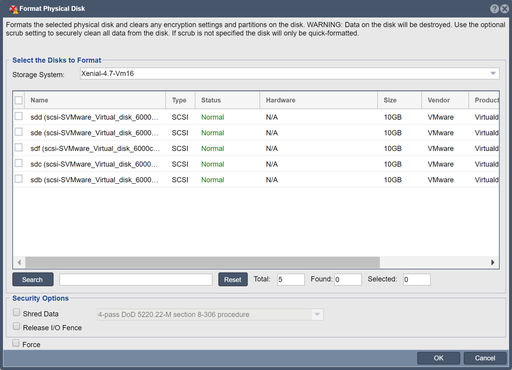
Task: Click the Reset button
Action: coord(233,279)
